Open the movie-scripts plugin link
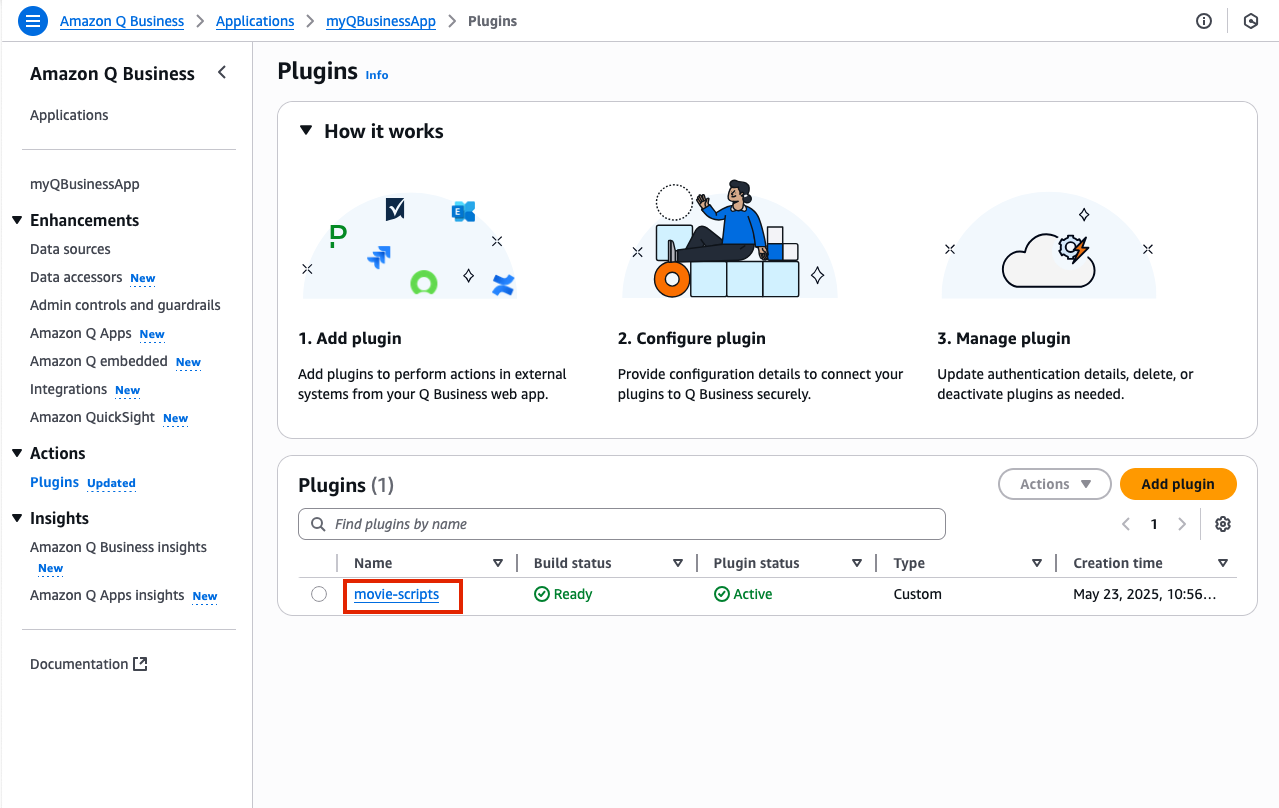Viewport: 1279px width, 808px height. 396,594
